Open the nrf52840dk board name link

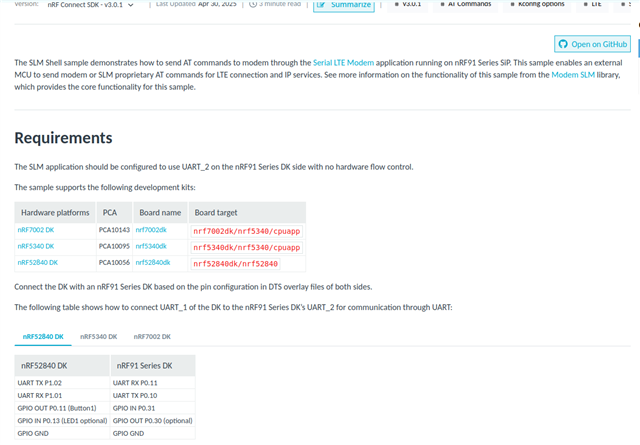(153, 263)
